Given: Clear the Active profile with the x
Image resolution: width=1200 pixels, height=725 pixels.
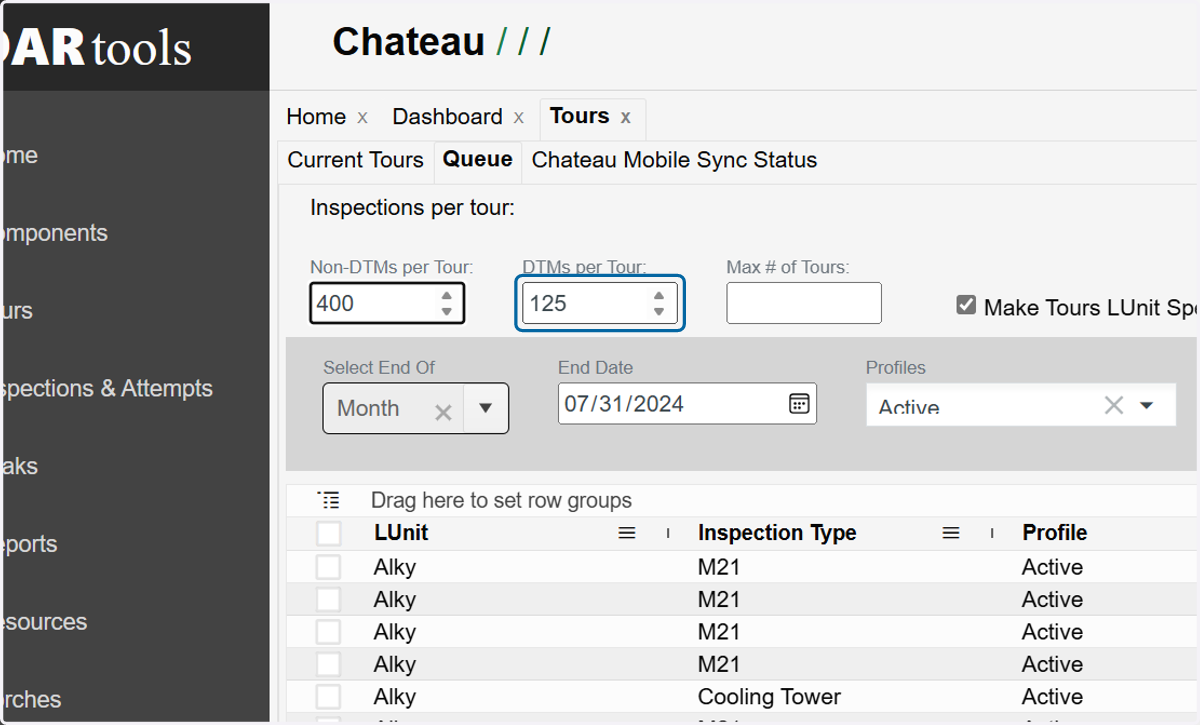Looking at the screenshot, I should pos(1113,405).
